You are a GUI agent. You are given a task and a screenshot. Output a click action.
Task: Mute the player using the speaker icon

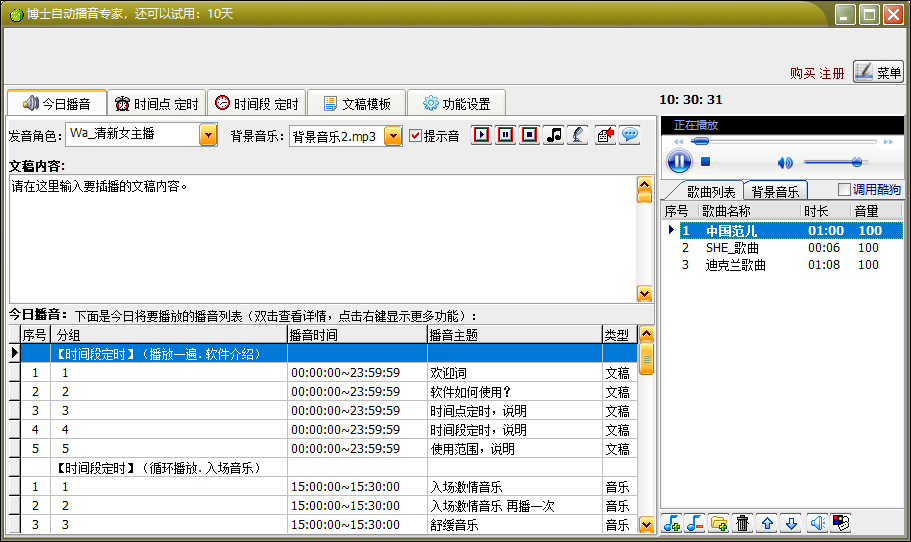tap(785, 162)
